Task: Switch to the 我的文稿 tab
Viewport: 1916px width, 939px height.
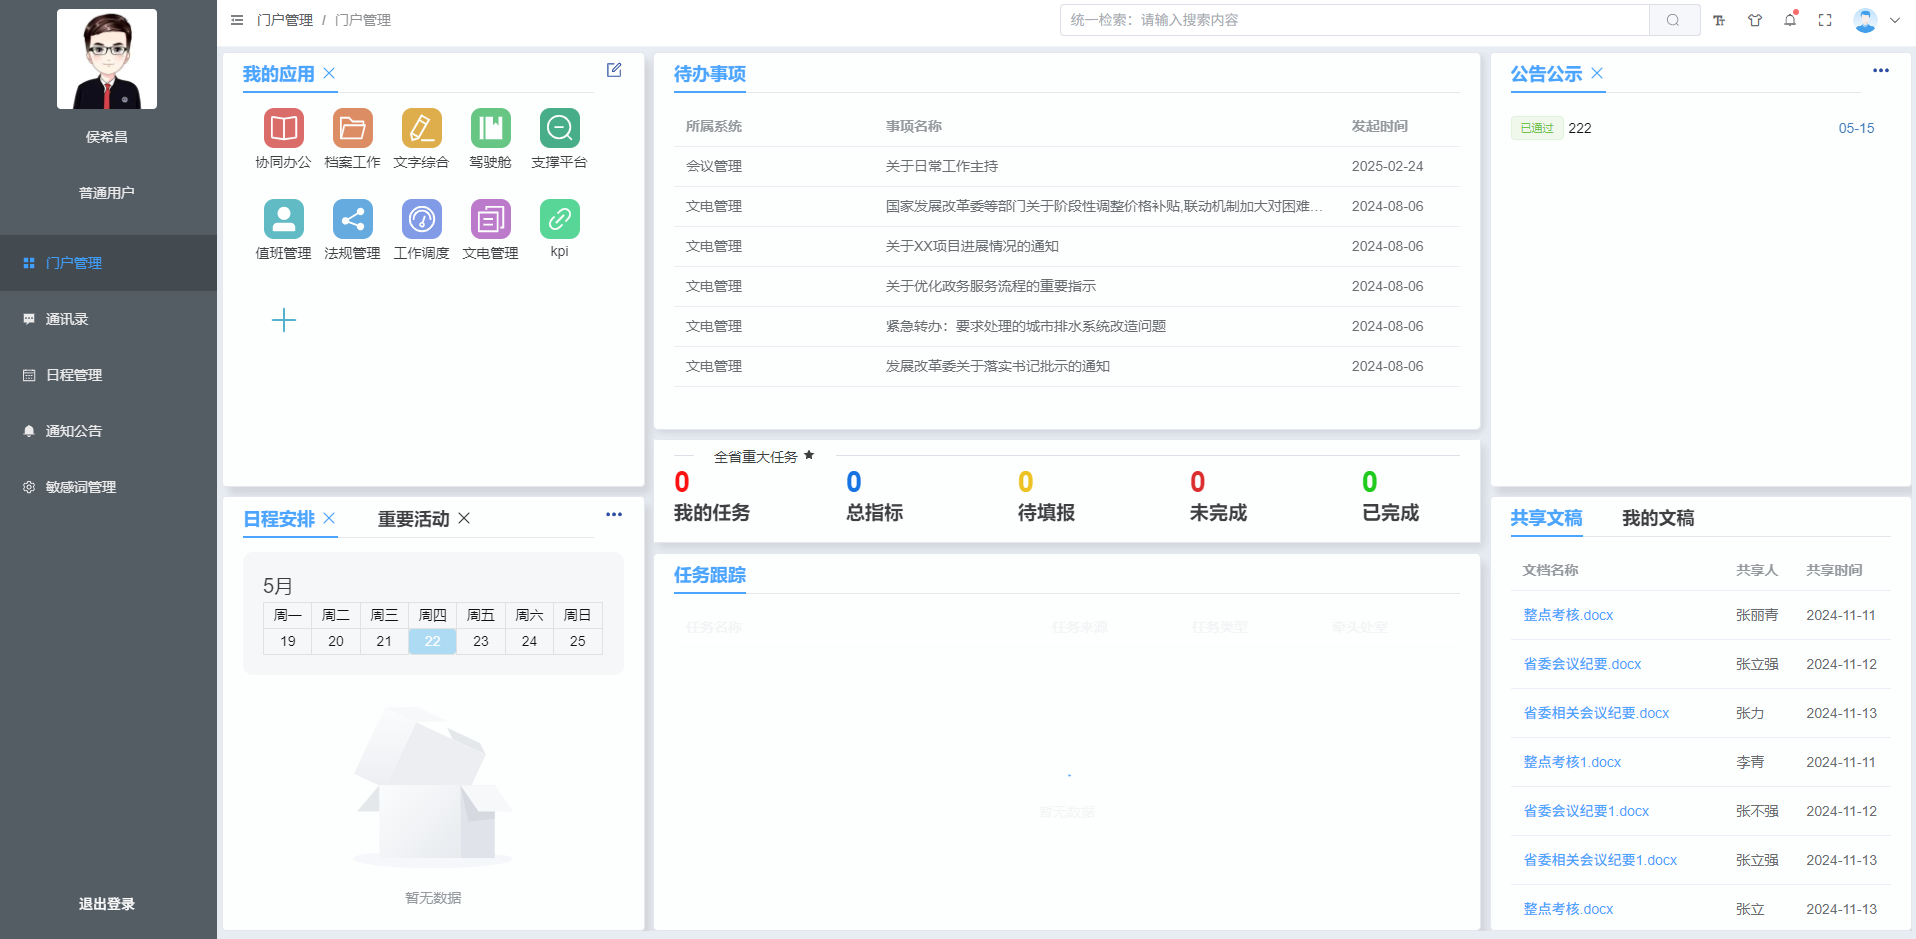Action: 1657,518
